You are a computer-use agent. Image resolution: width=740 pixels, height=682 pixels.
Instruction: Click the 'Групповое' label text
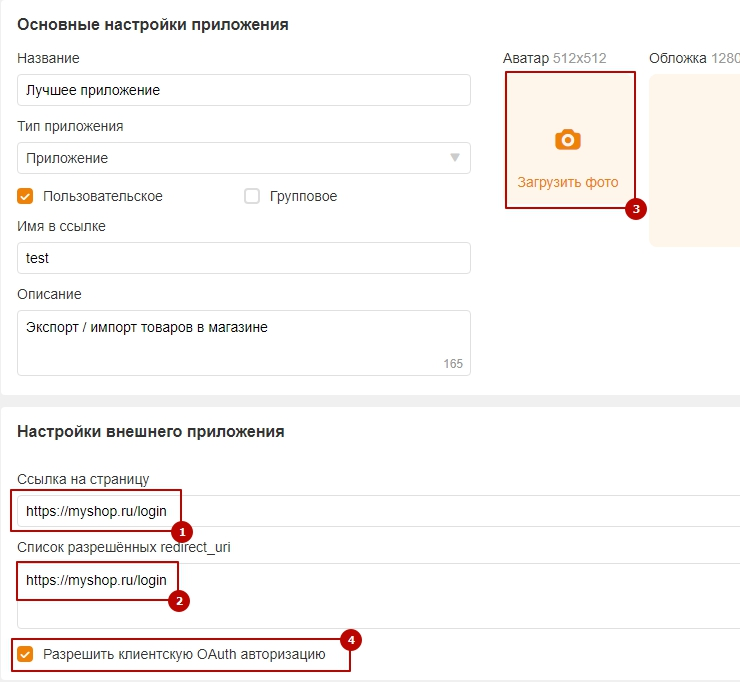(x=303, y=196)
